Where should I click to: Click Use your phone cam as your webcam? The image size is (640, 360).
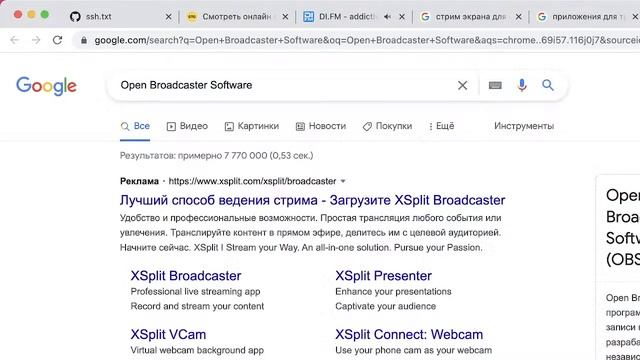[413, 350]
